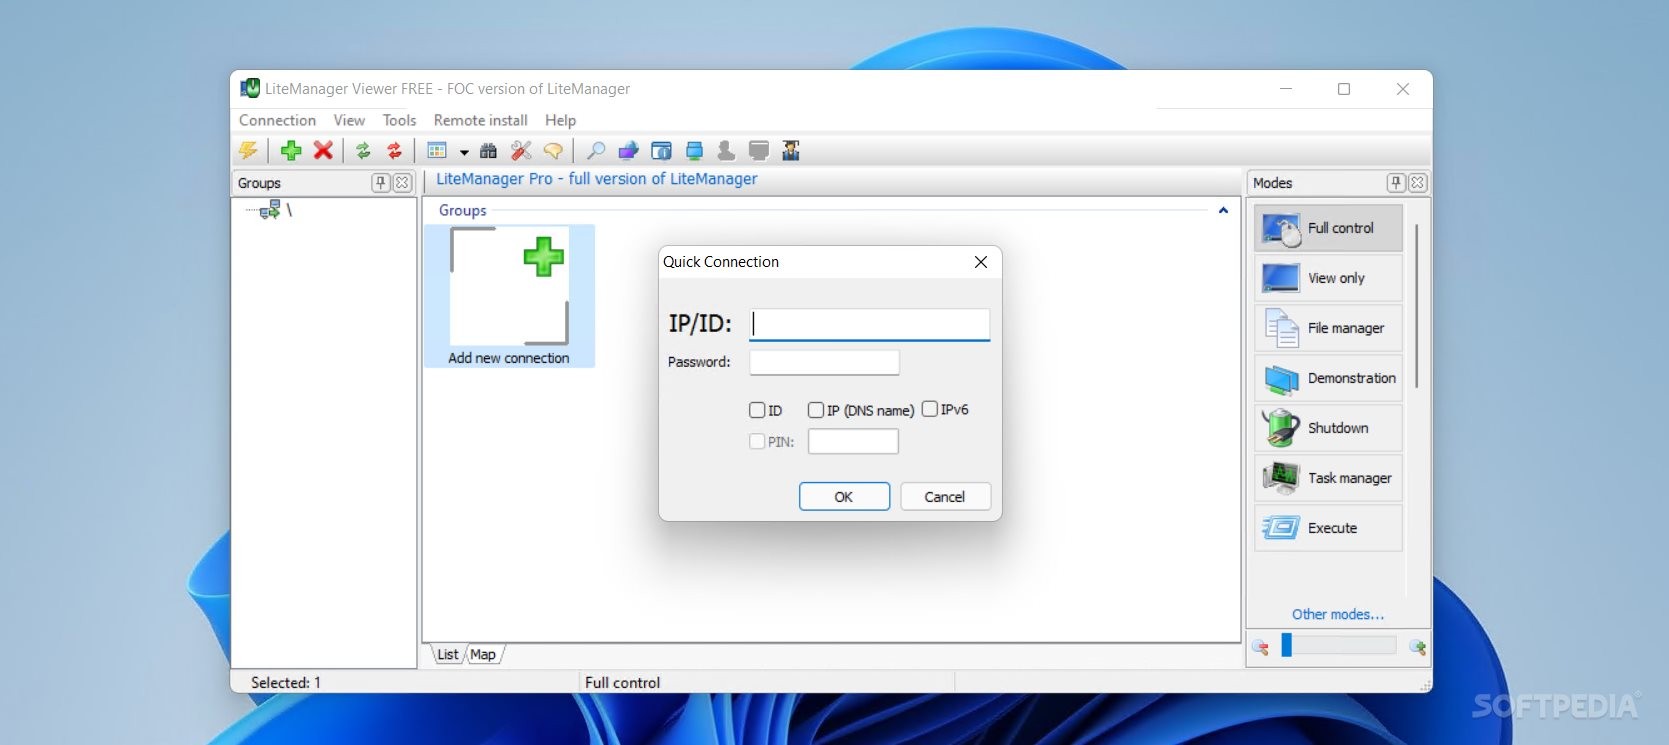Screen dimensions: 1669x745
Task: Focus the IP/ID input field
Action: [x=869, y=324]
